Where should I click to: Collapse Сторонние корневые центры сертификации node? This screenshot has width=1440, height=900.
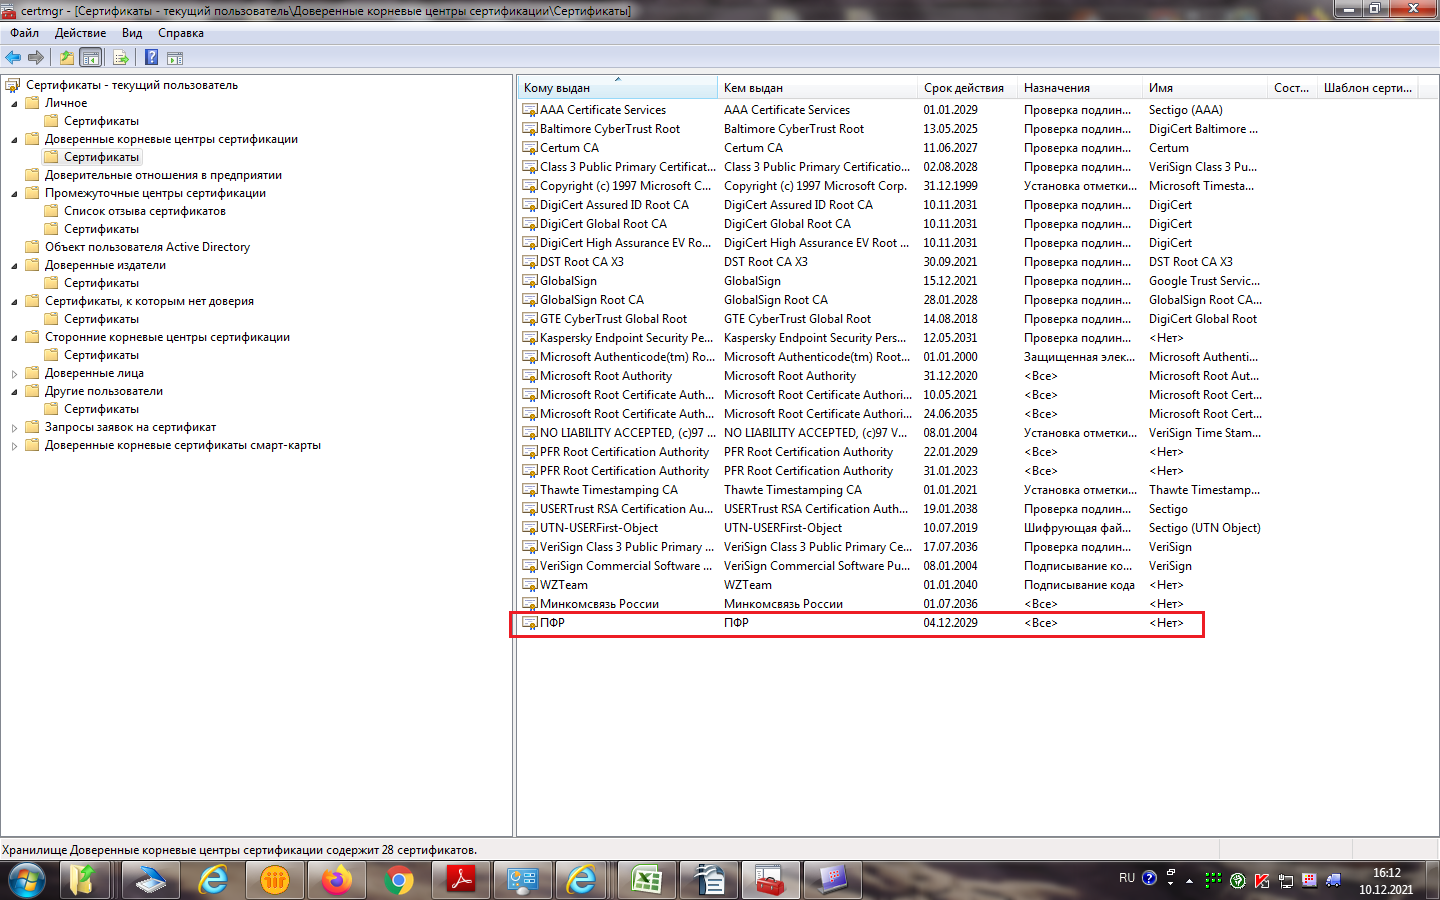pyautogui.click(x=14, y=338)
